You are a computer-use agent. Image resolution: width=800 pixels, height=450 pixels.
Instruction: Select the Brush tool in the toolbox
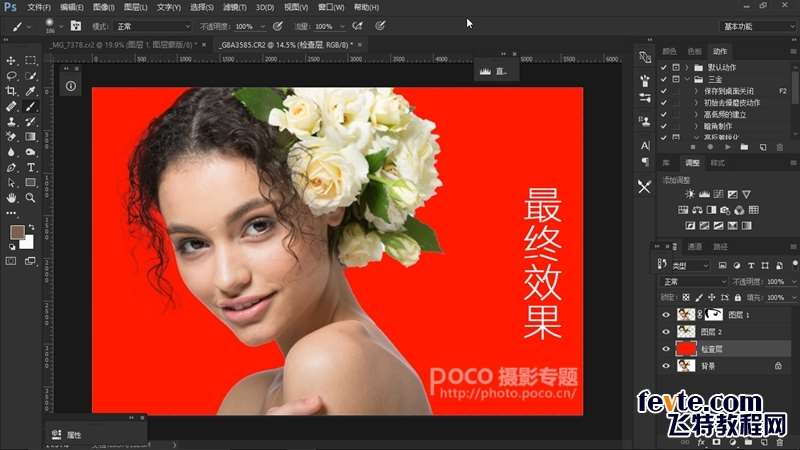tap(30, 107)
